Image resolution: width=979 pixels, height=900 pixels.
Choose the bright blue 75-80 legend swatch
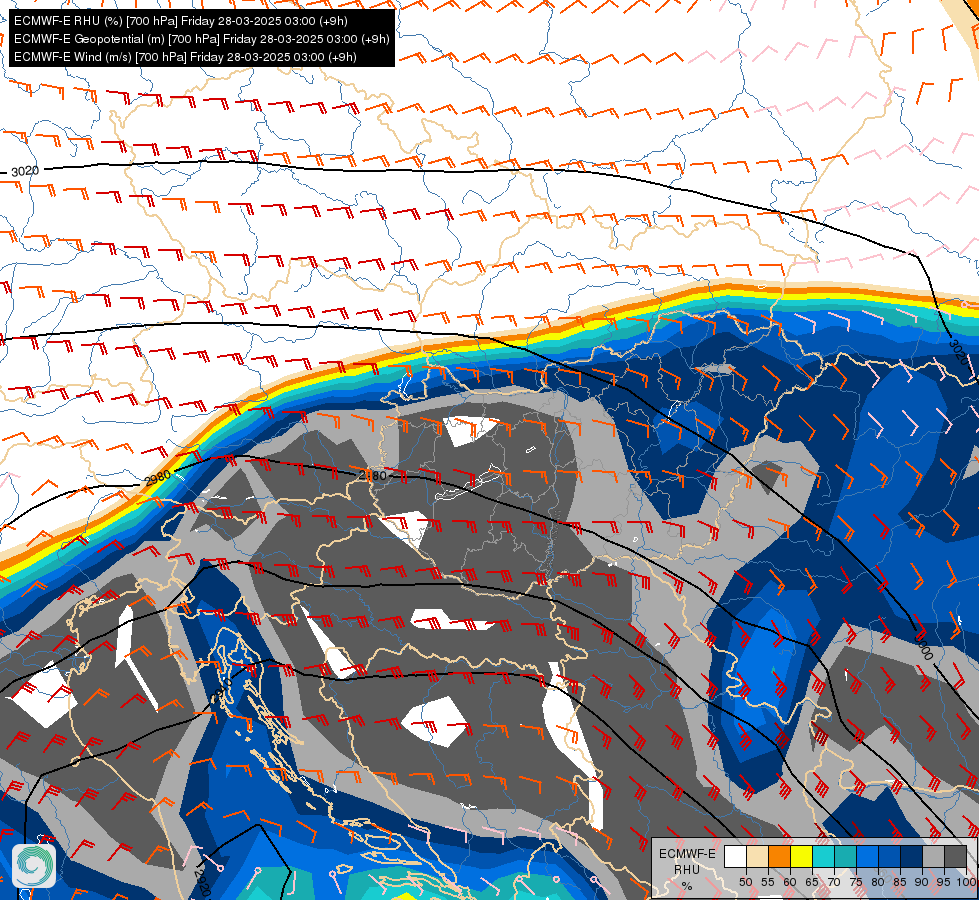(868, 856)
